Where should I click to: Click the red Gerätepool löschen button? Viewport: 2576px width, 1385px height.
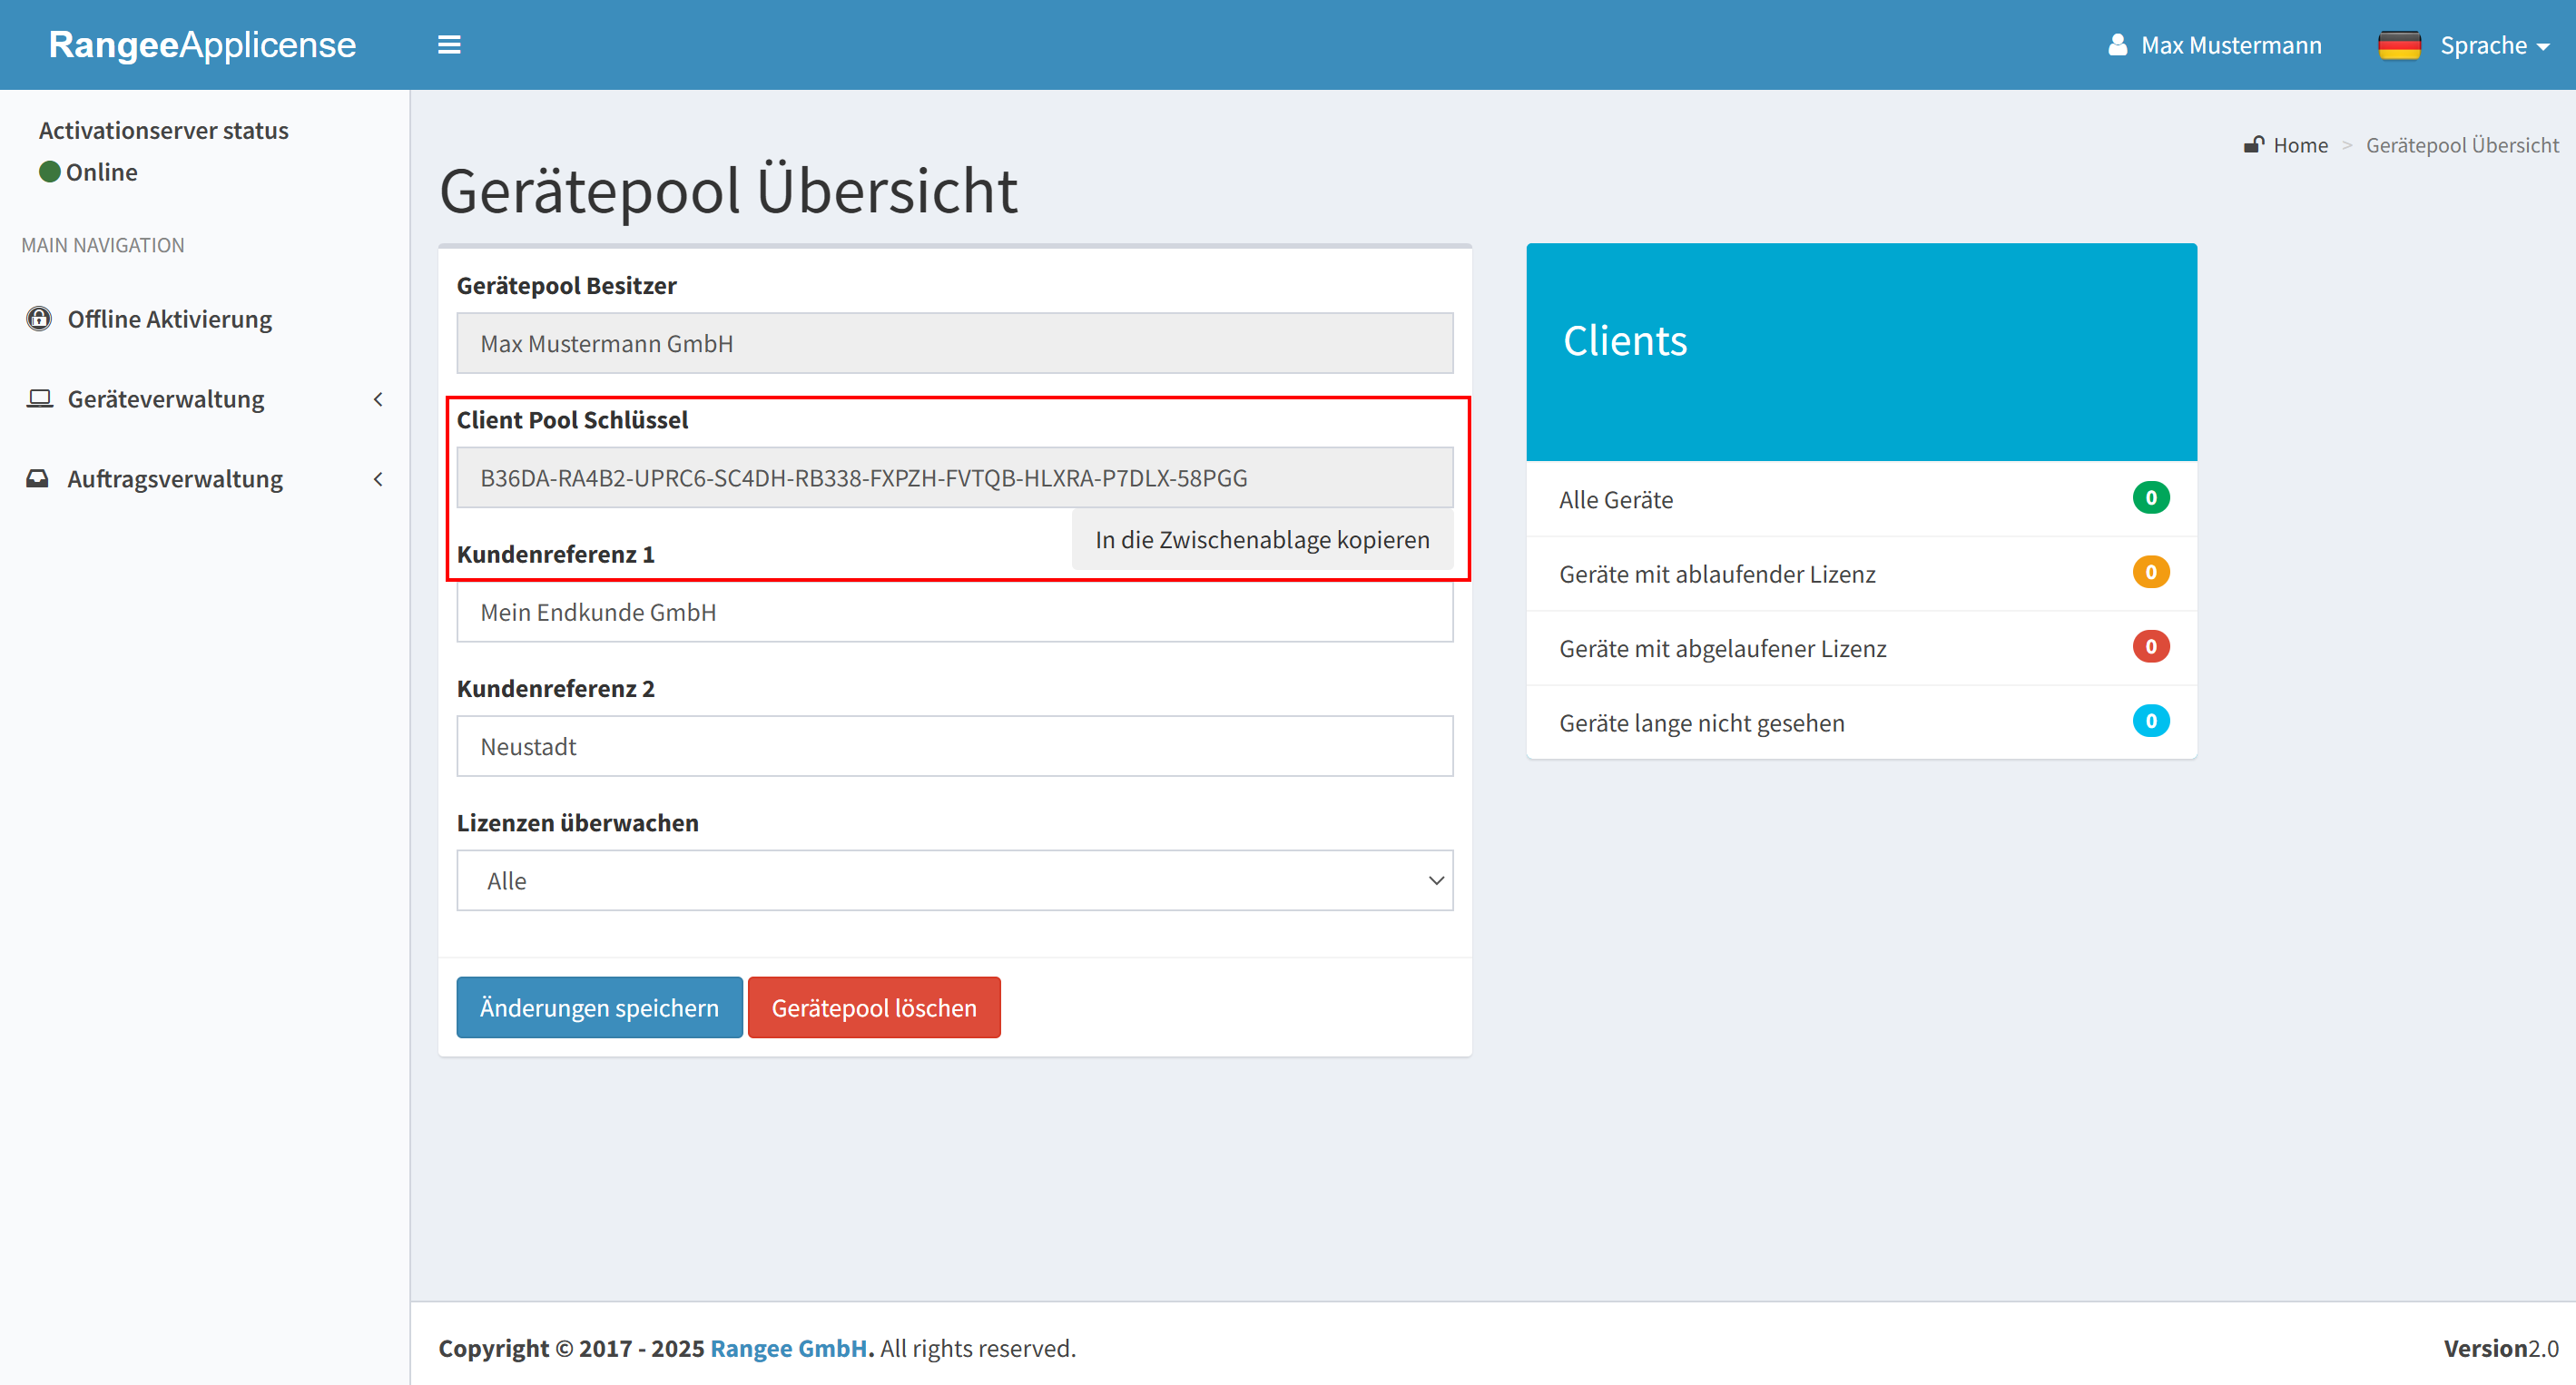point(874,1007)
